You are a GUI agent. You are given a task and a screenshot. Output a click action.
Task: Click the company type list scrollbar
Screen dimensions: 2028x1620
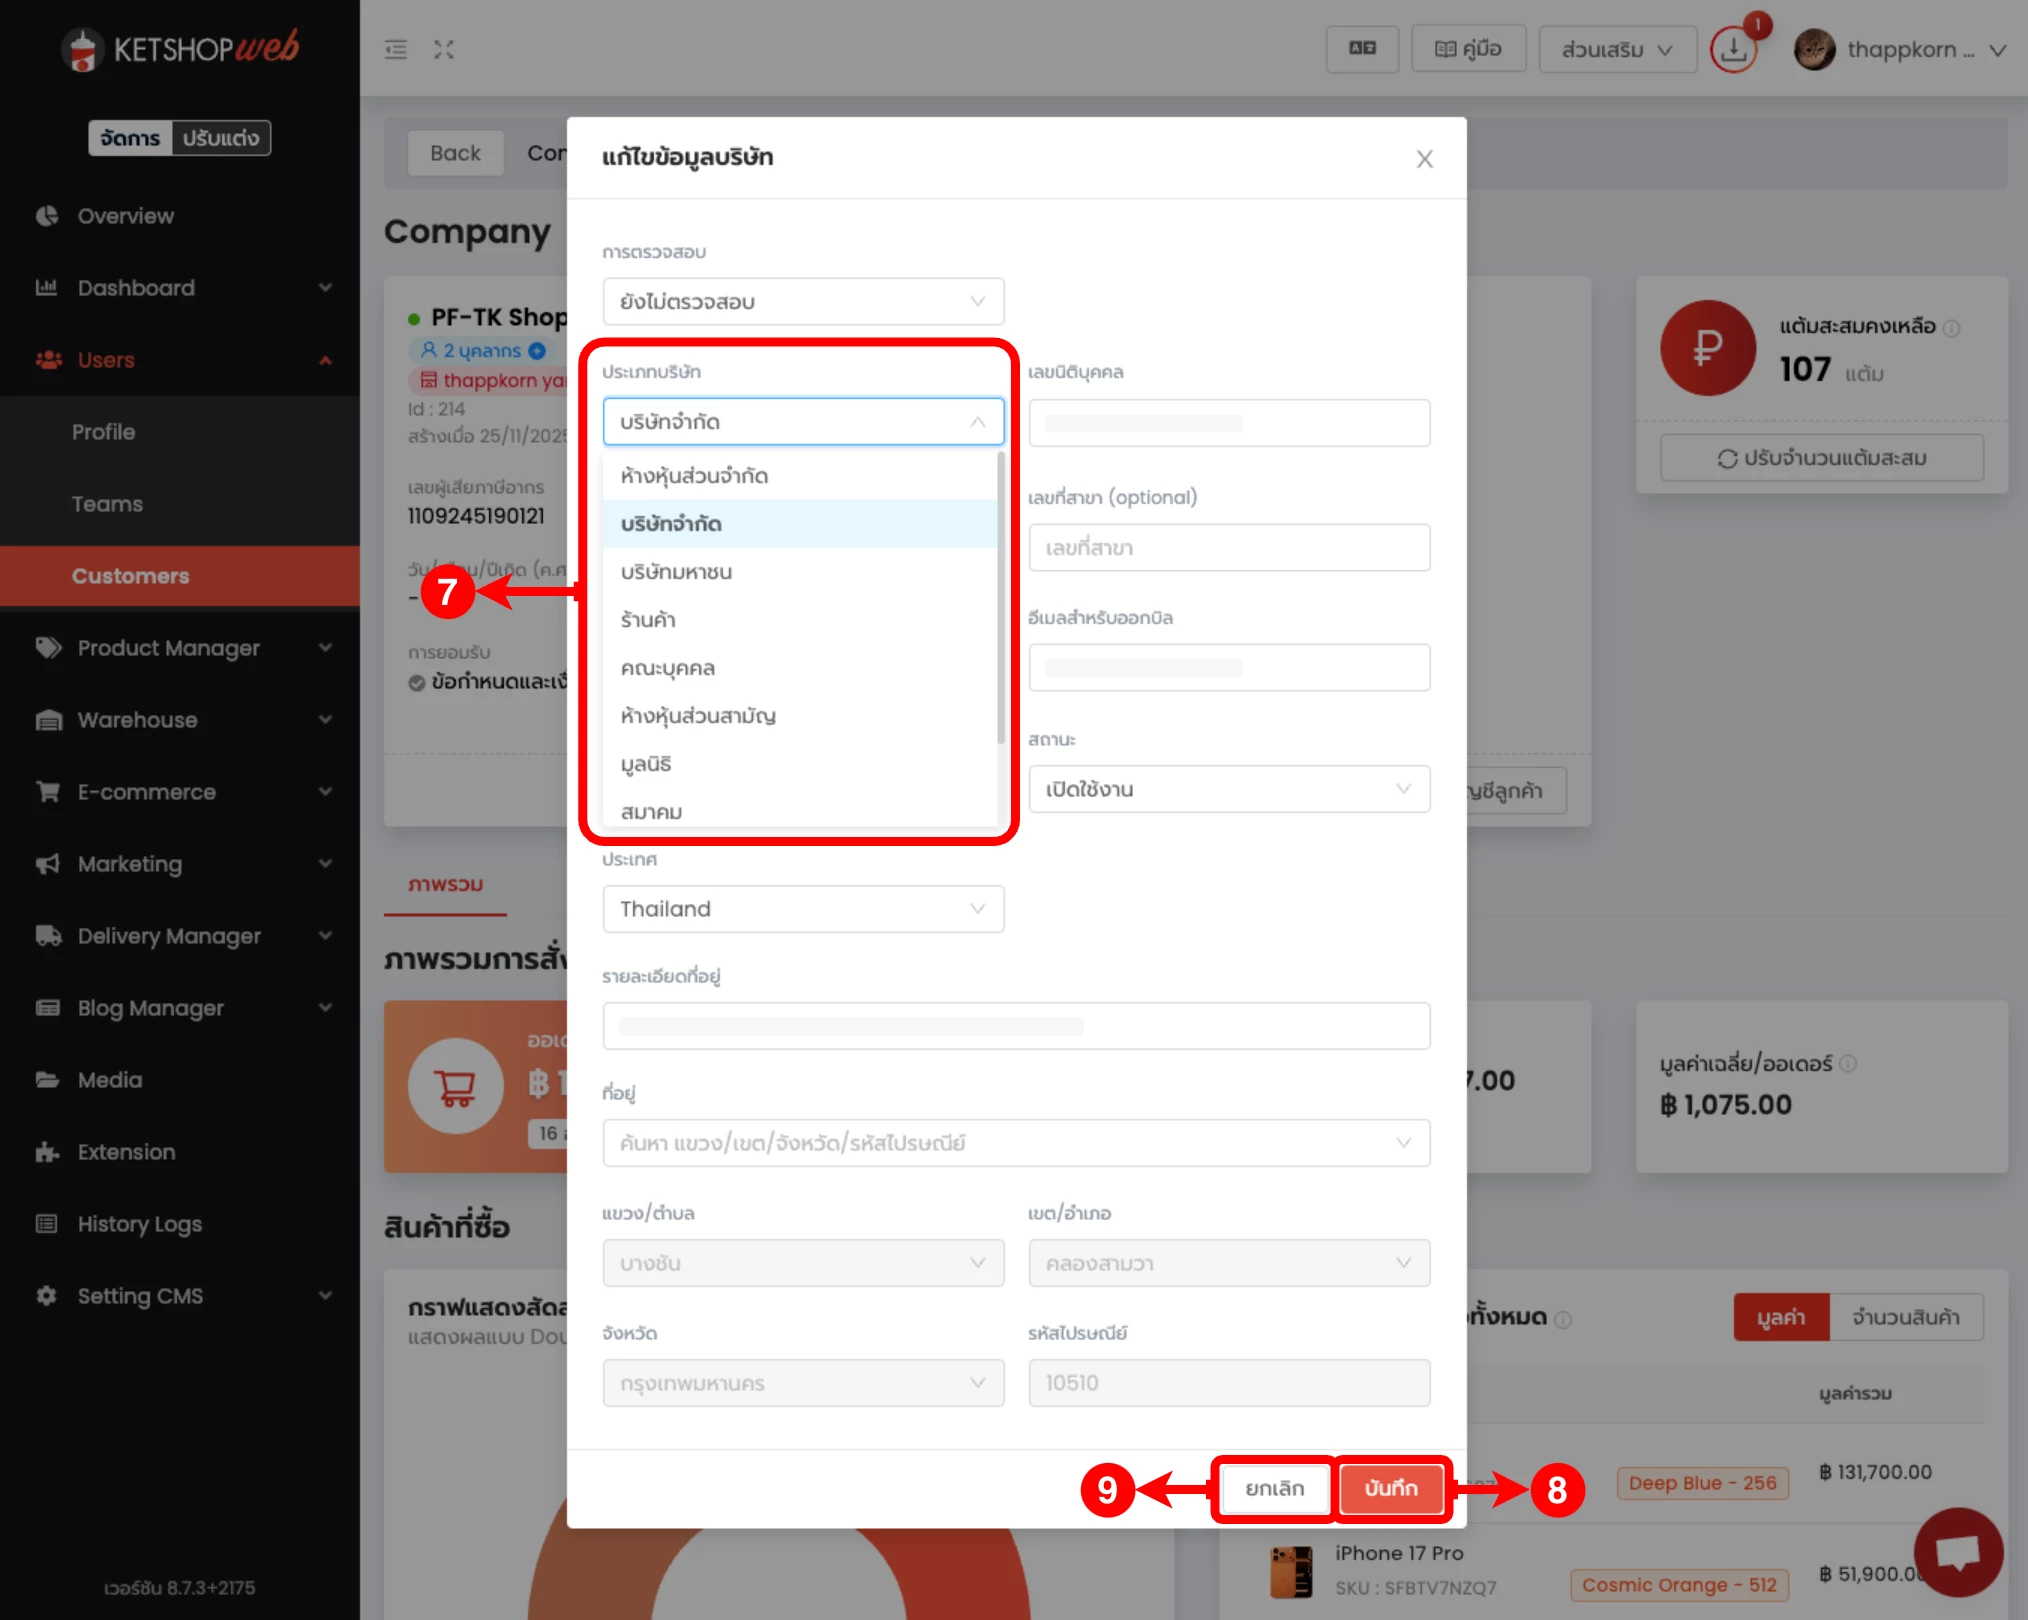pyautogui.click(x=1001, y=600)
